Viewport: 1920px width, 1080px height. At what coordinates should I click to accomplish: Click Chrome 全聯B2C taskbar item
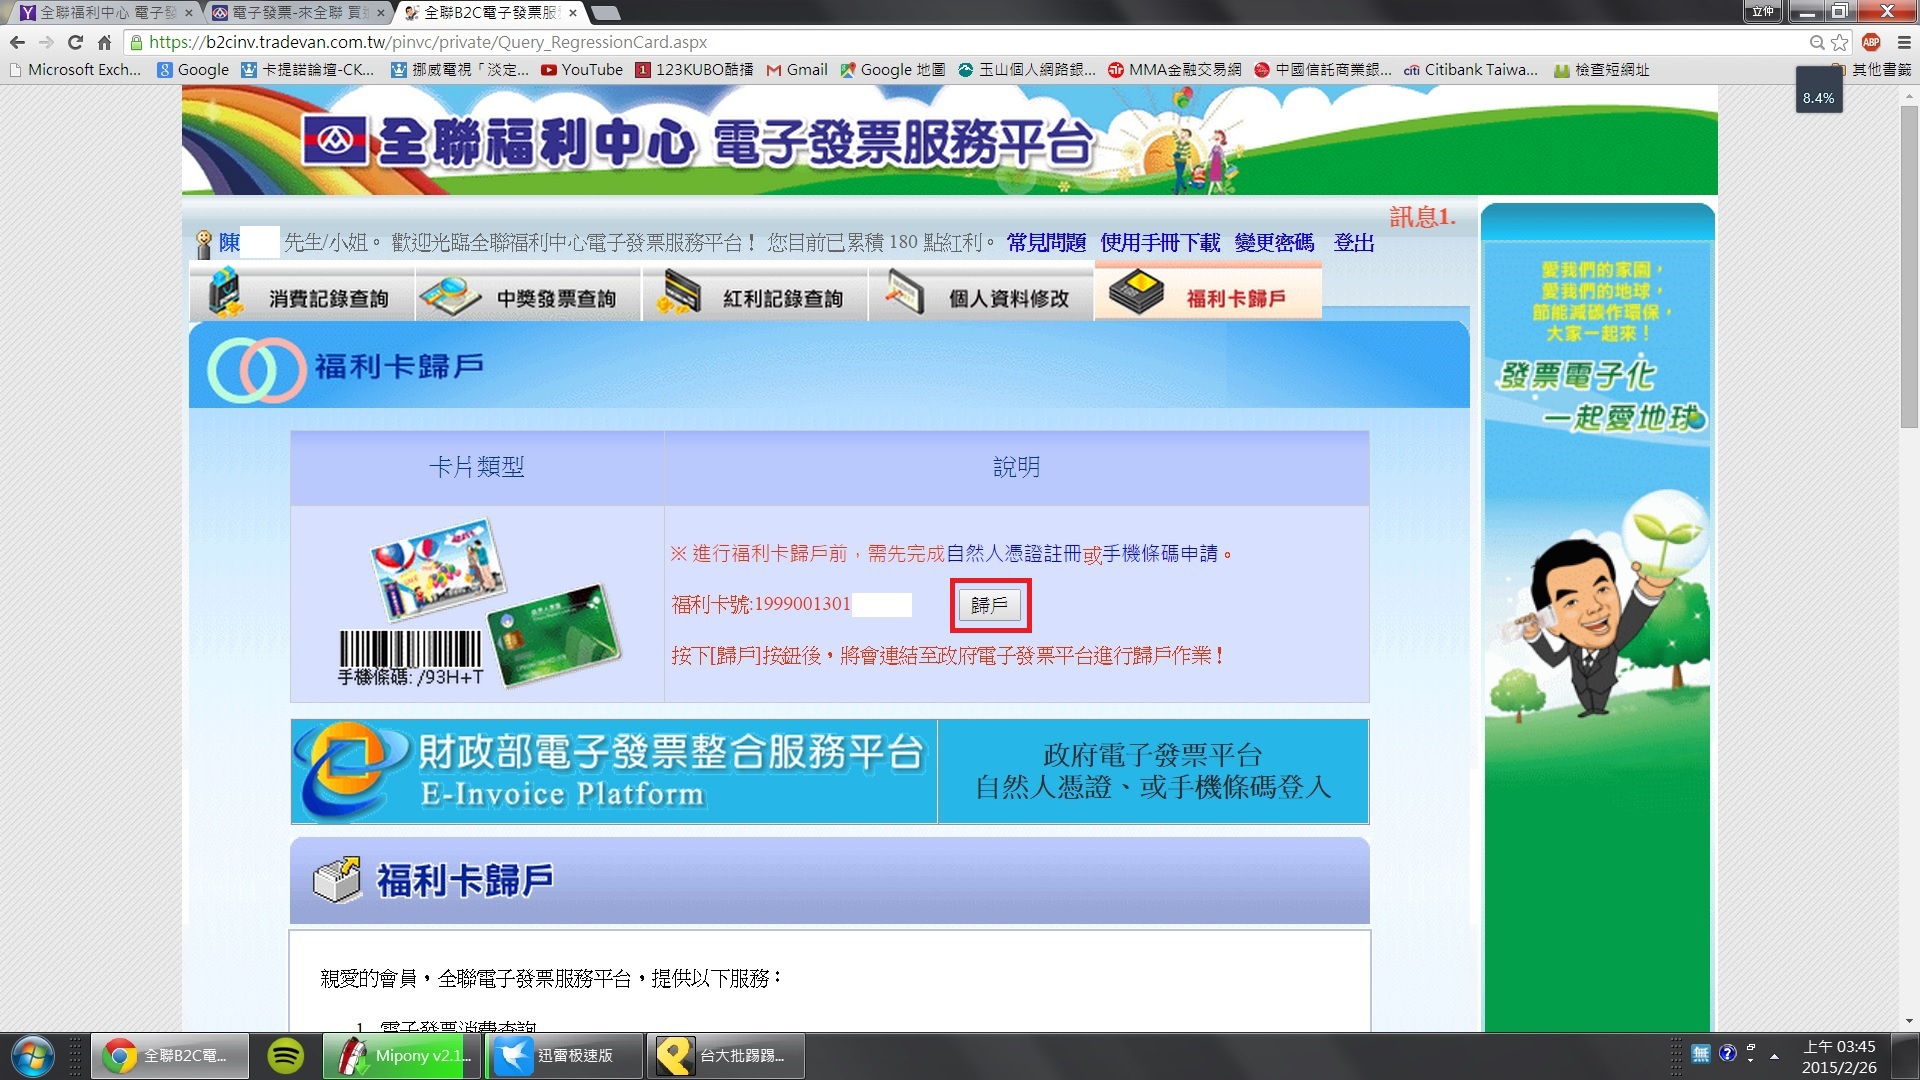[170, 1056]
